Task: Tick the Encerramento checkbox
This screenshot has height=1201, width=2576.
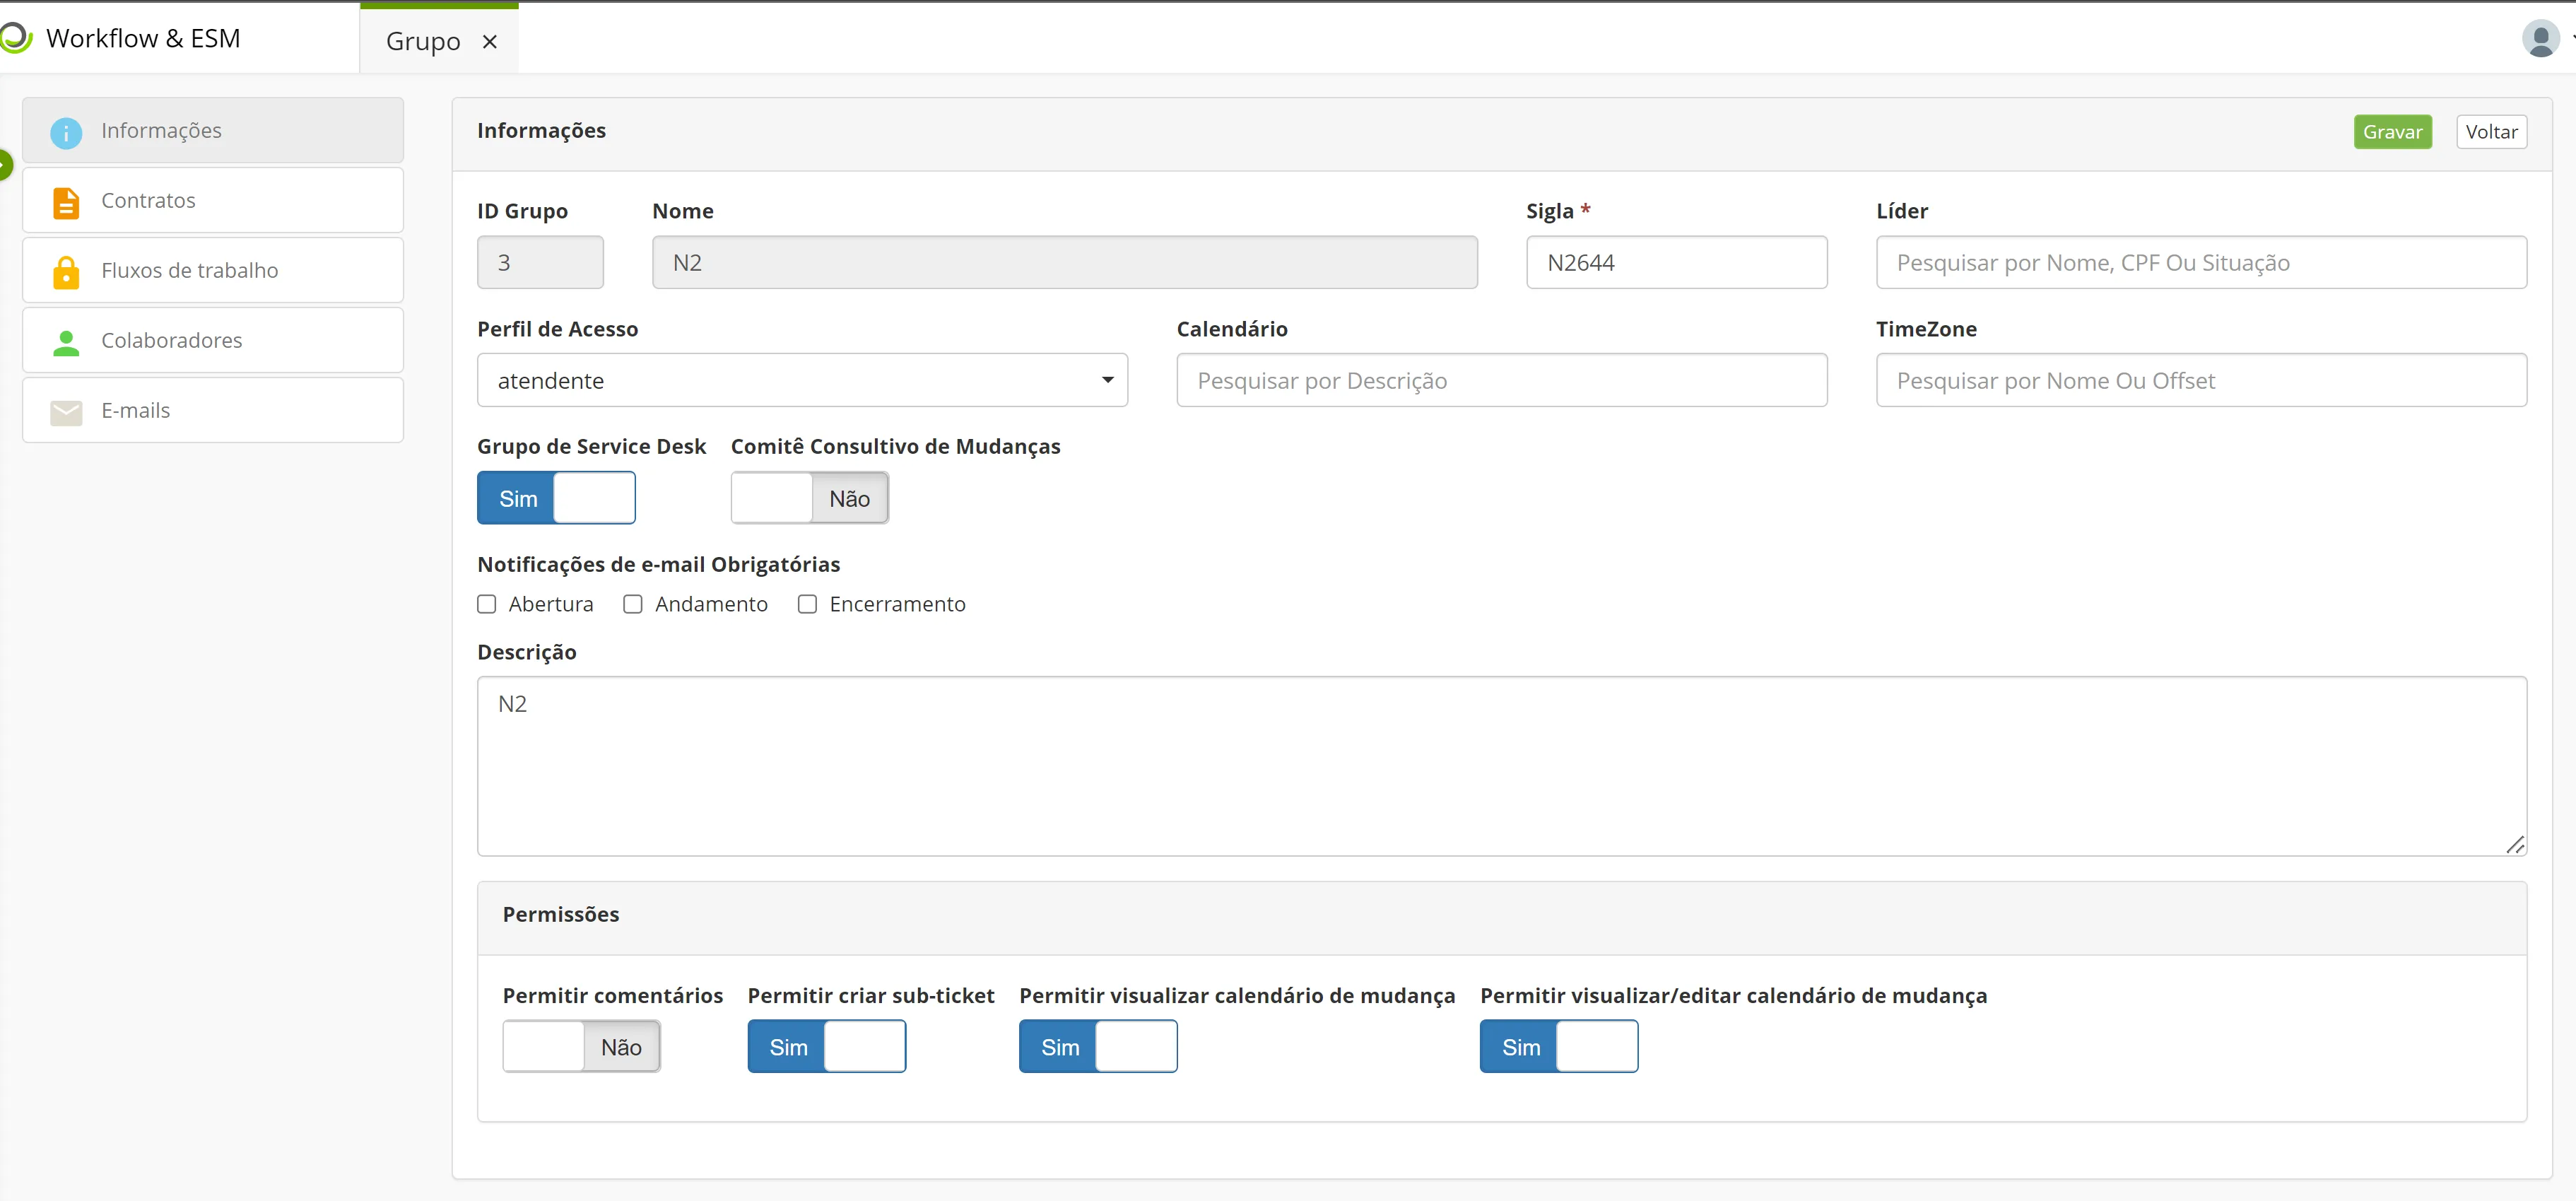Action: [807, 604]
